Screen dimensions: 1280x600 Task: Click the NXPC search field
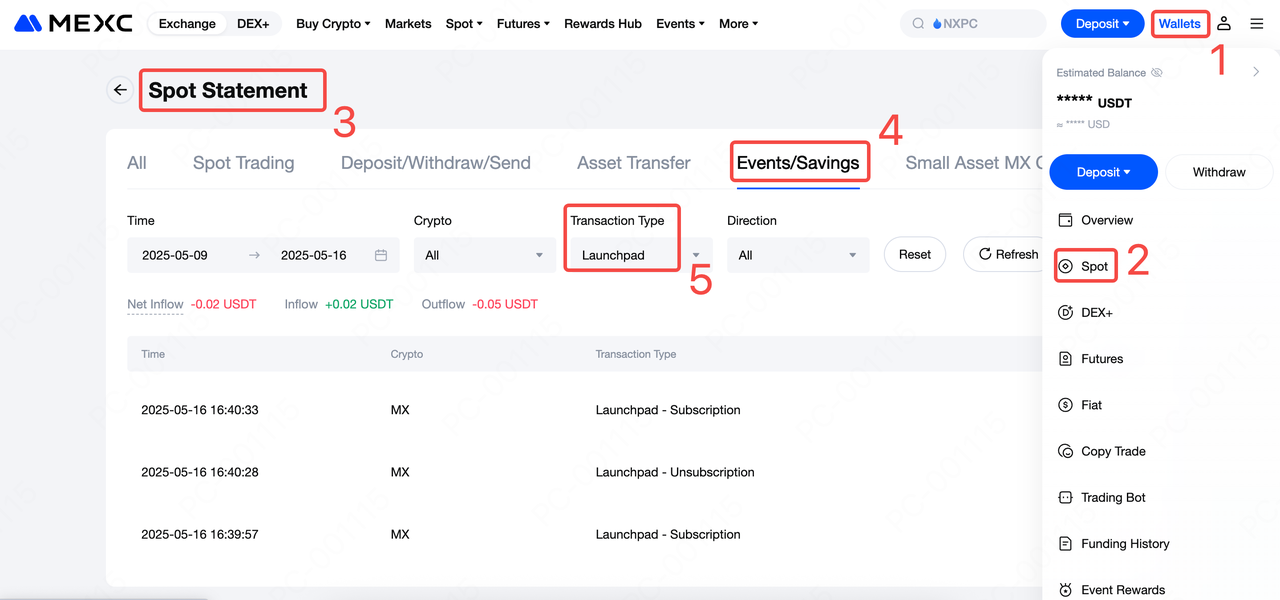(973, 23)
